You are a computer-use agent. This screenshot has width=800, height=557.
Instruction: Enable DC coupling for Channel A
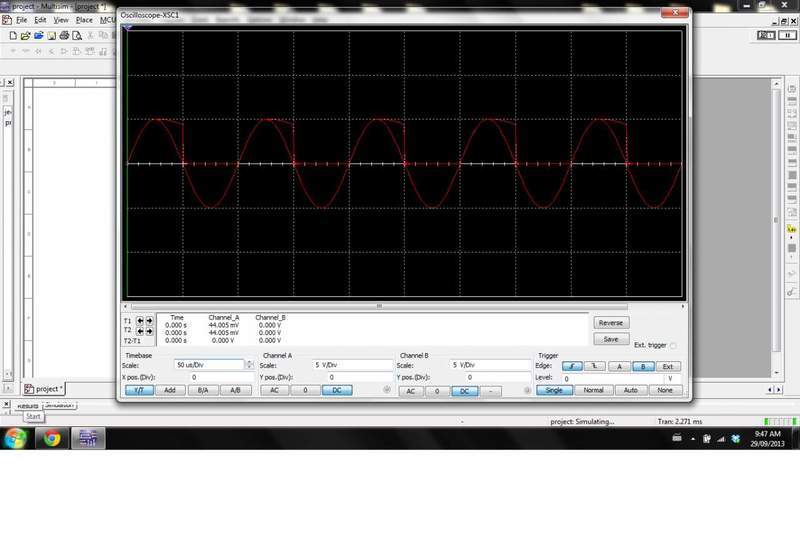click(x=336, y=391)
